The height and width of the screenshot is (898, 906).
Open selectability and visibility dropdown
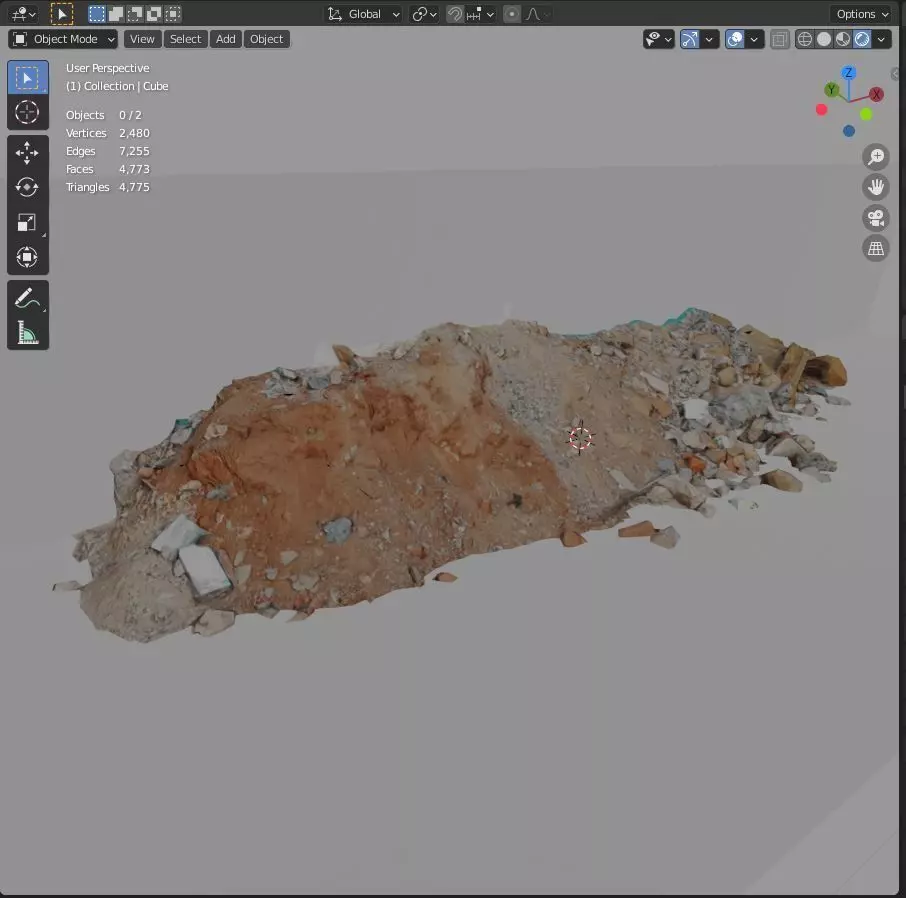[x=658, y=39]
